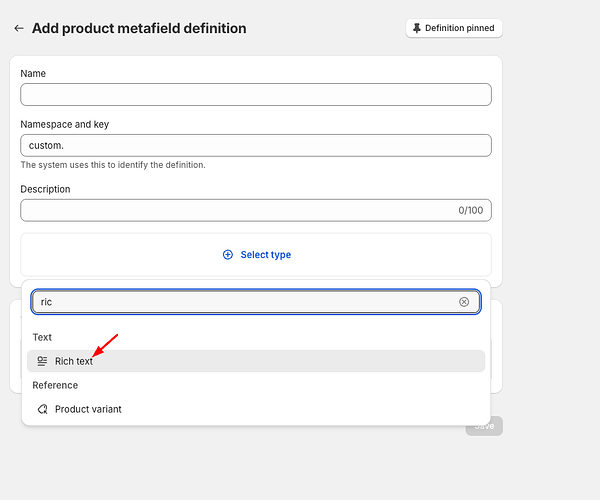This screenshot has width=600, height=500.
Task: Click the type search box containing 'ric'
Action: pyautogui.click(x=245, y=302)
